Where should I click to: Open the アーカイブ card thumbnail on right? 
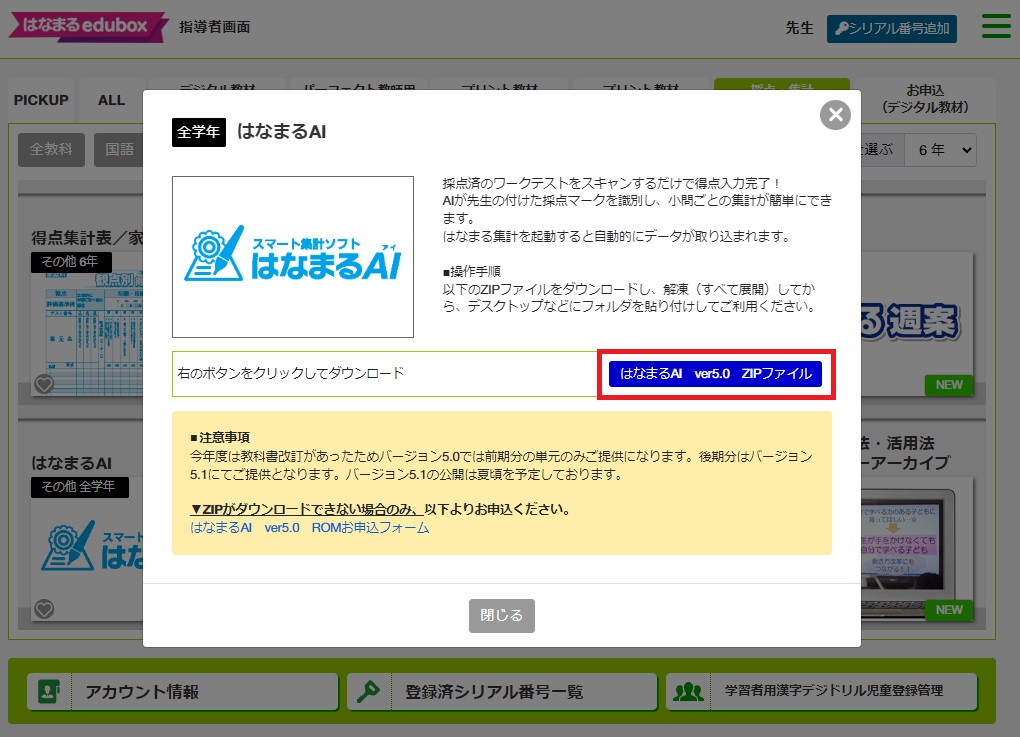click(x=917, y=549)
